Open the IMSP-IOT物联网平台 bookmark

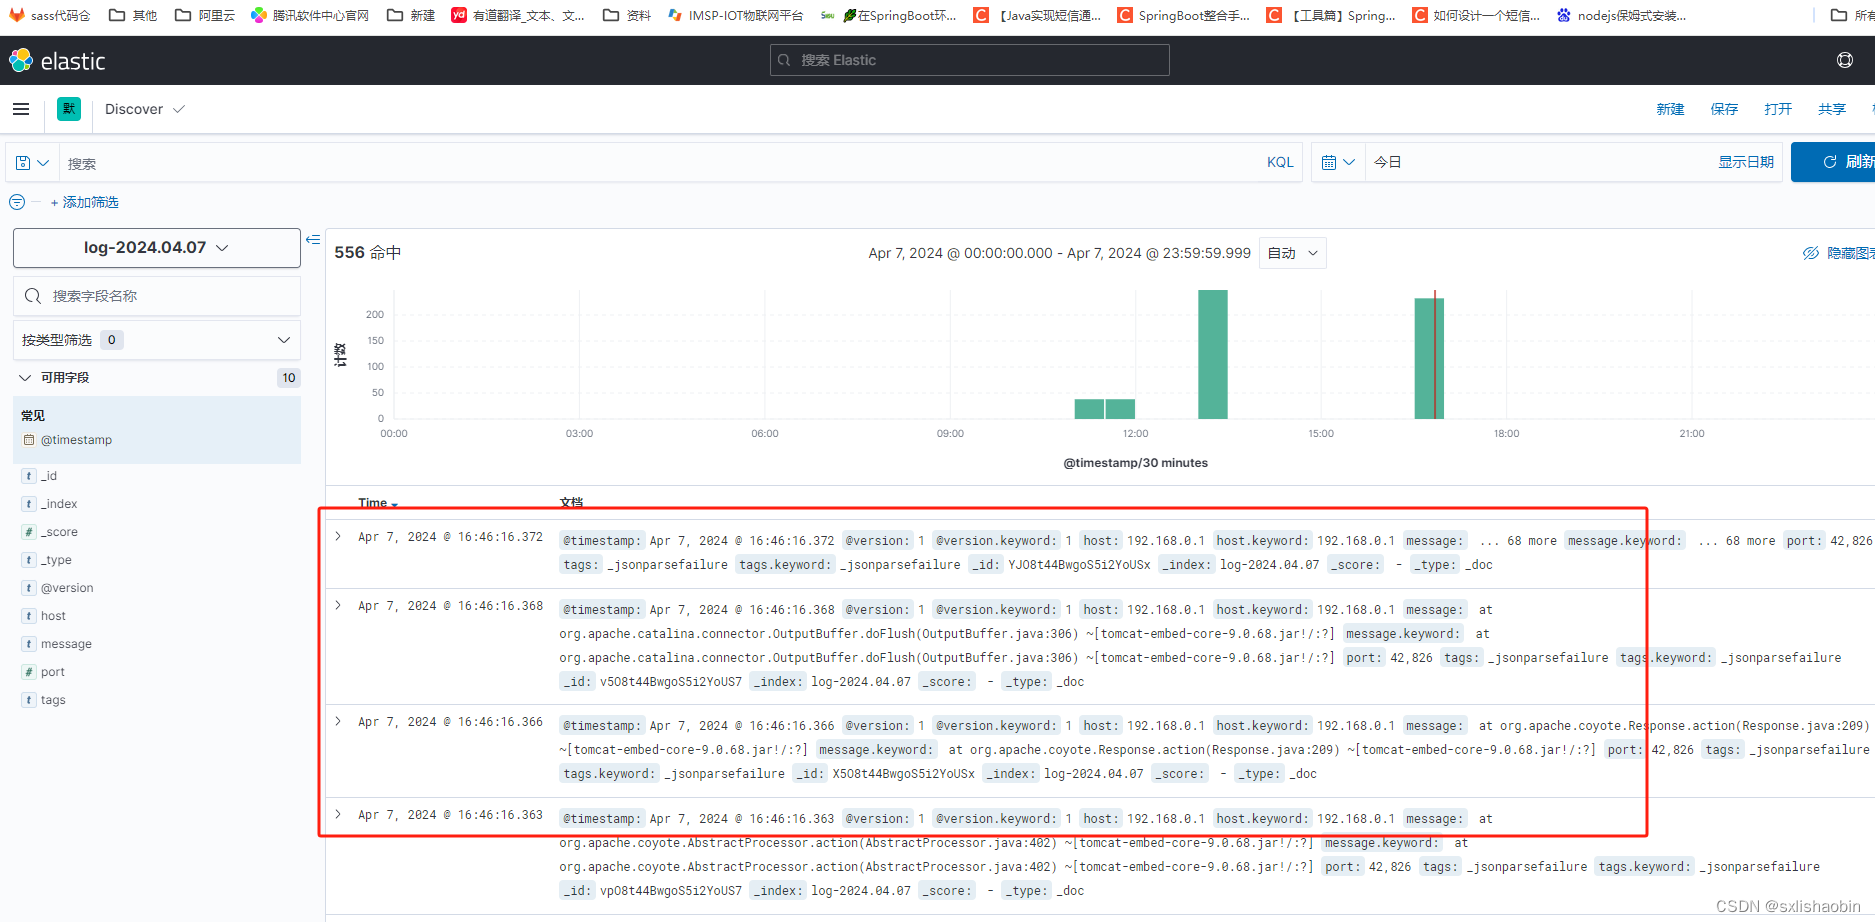[x=735, y=15]
